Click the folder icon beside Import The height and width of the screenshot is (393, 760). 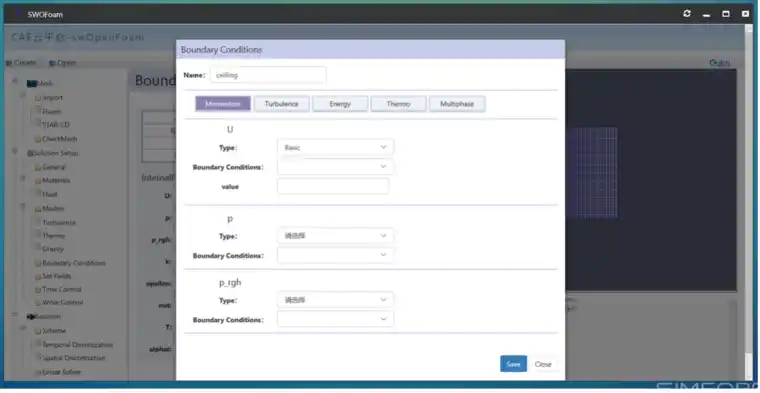pyautogui.click(x=38, y=98)
